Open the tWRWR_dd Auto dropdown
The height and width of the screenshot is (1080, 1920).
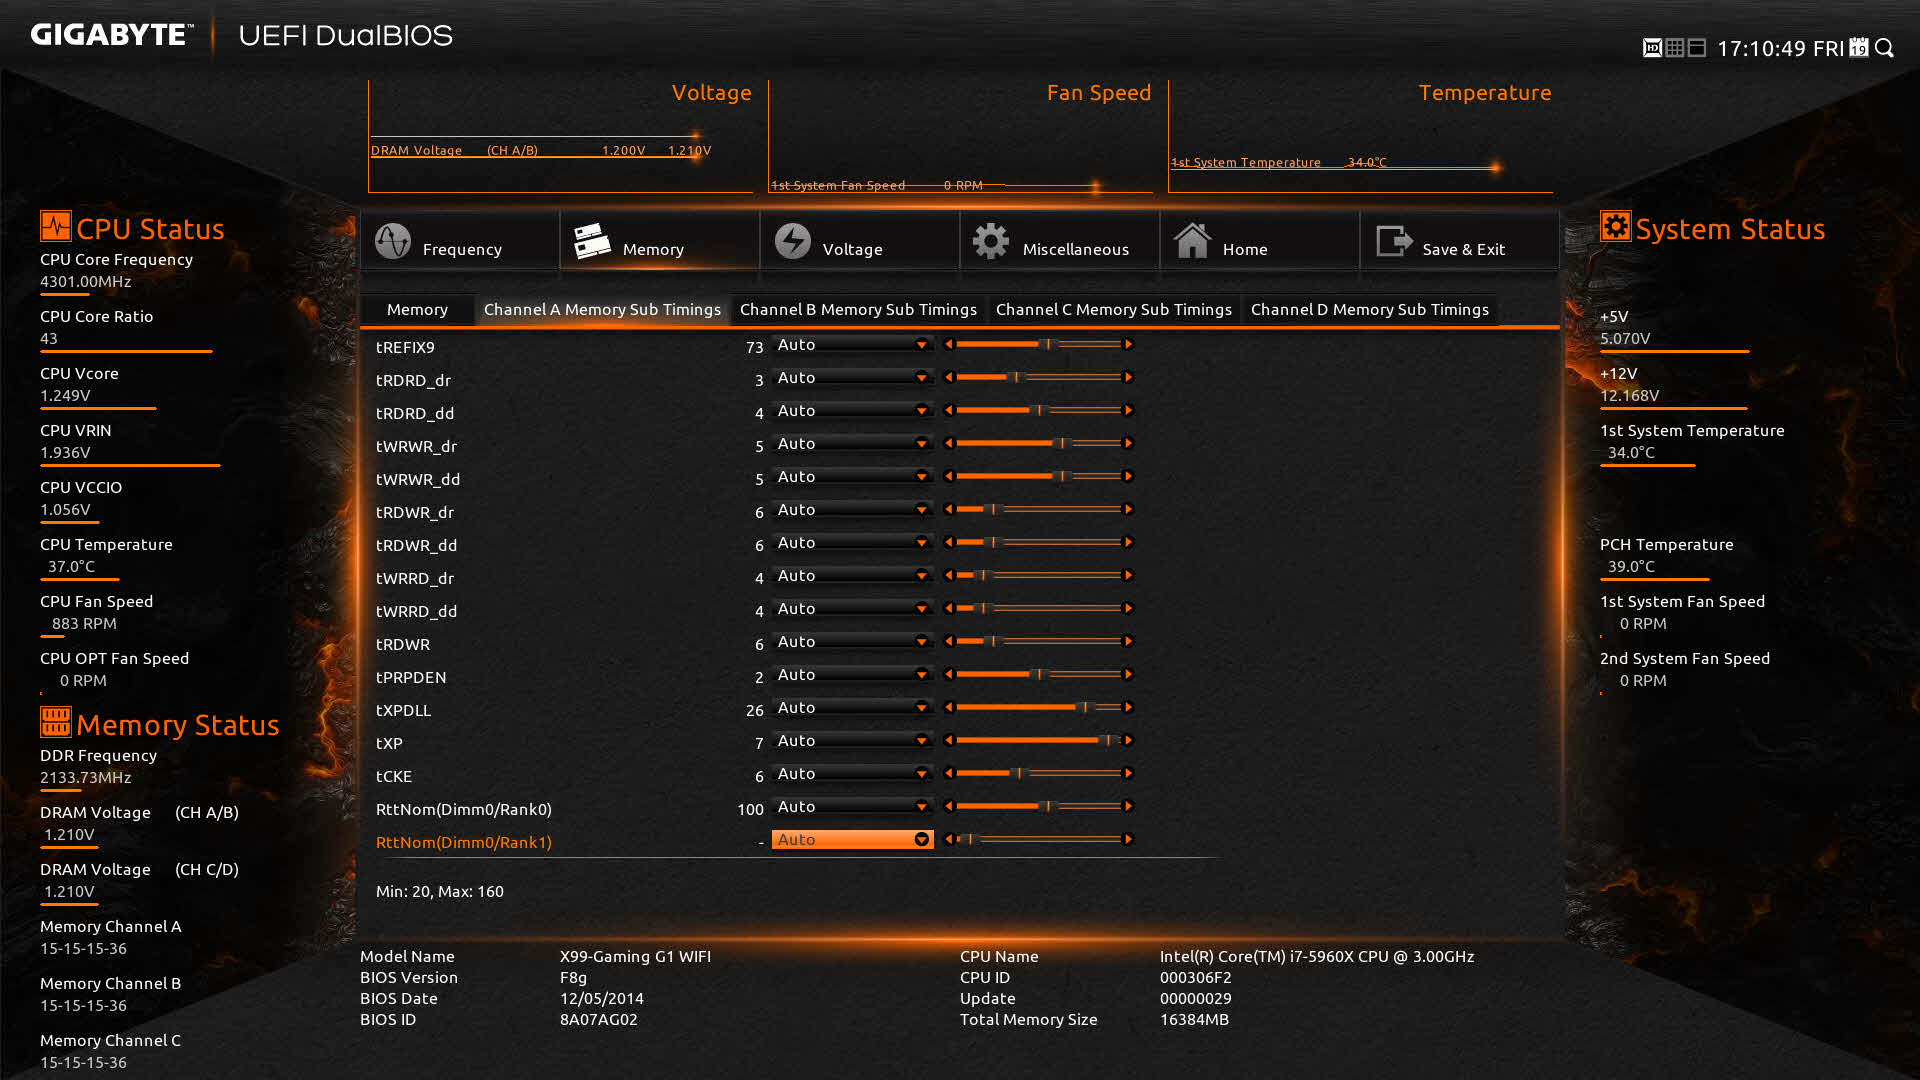click(852, 476)
